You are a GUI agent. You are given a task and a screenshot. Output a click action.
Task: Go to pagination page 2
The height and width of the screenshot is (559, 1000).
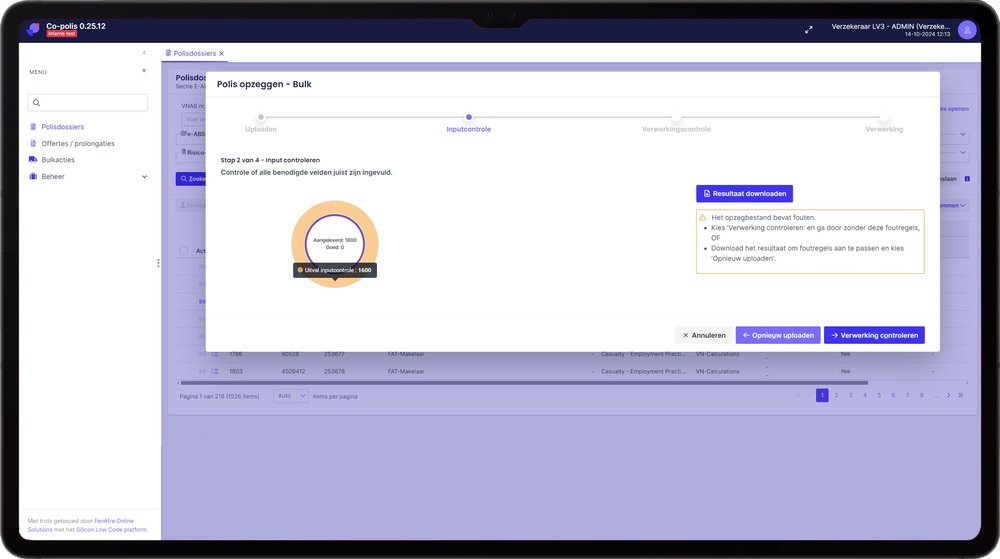point(837,395)
